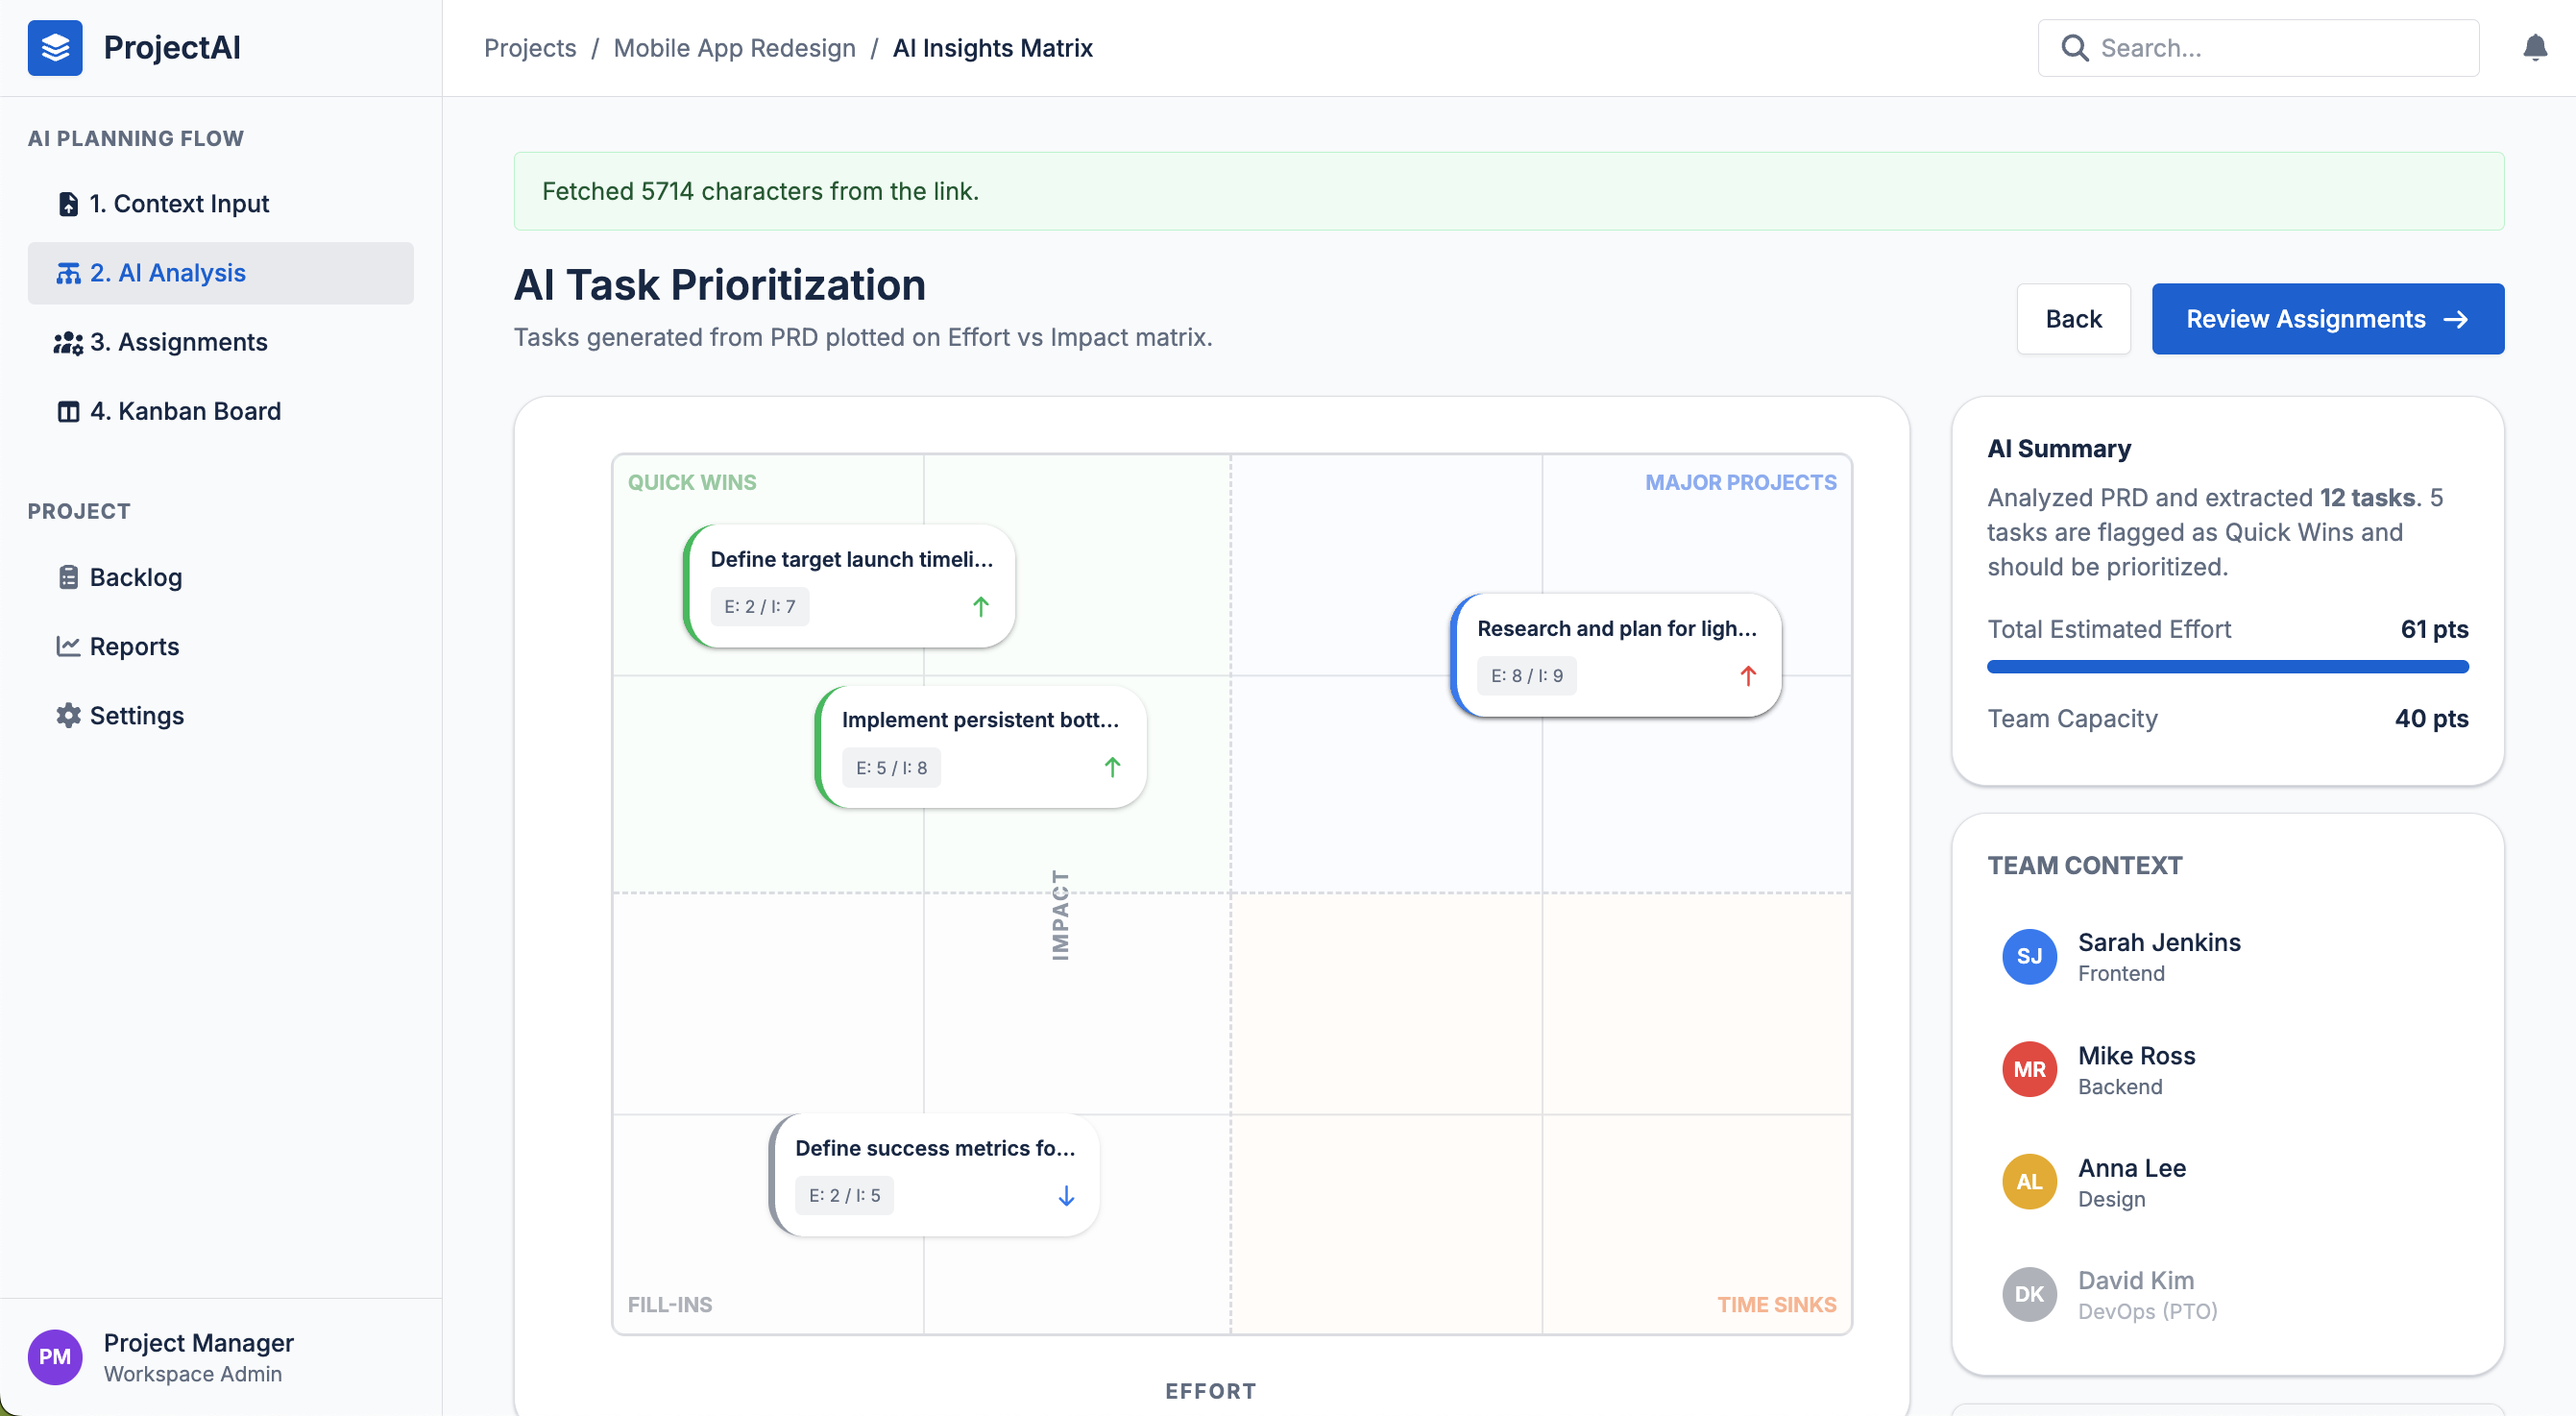
Task: Open the notifications bell
Action: [x=2534, y=48]
